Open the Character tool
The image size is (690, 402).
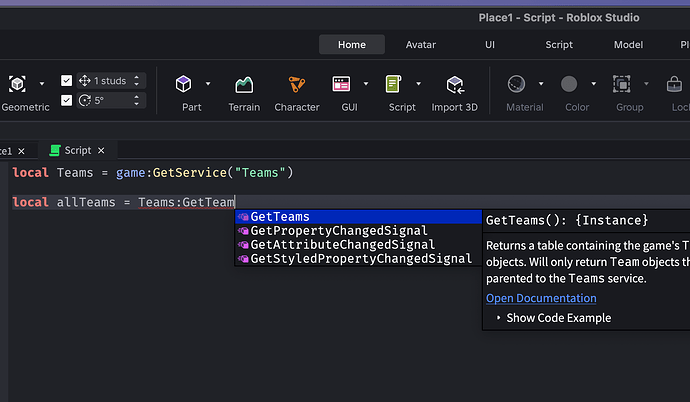point(297,84)
